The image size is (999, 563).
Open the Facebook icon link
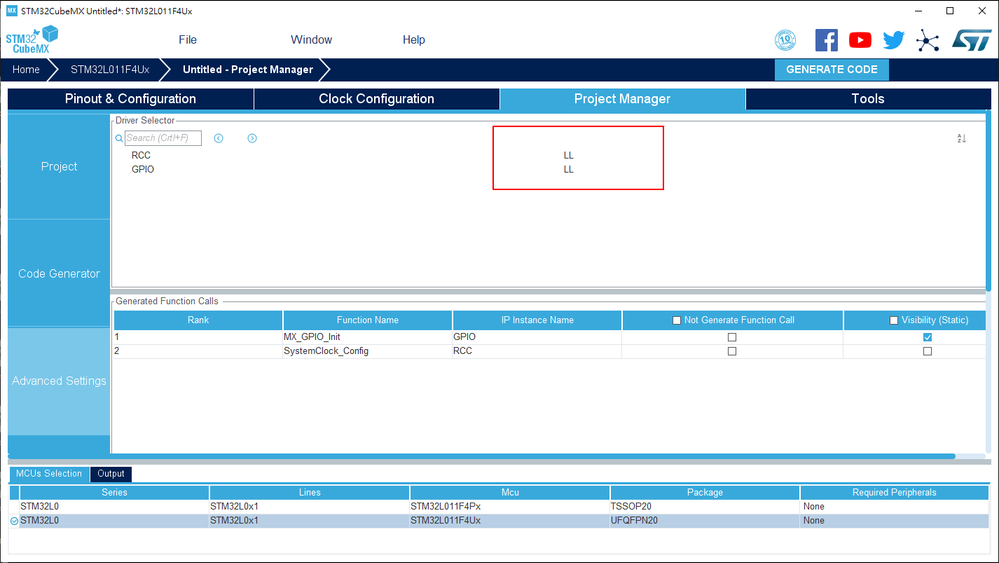point(826,40)
